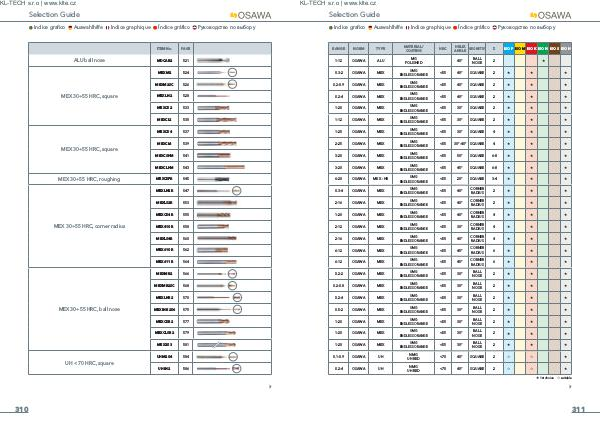This screenshot has width=600, height=424.
Task: Click page number 311 at bottom right
Action: click(579, 410)
